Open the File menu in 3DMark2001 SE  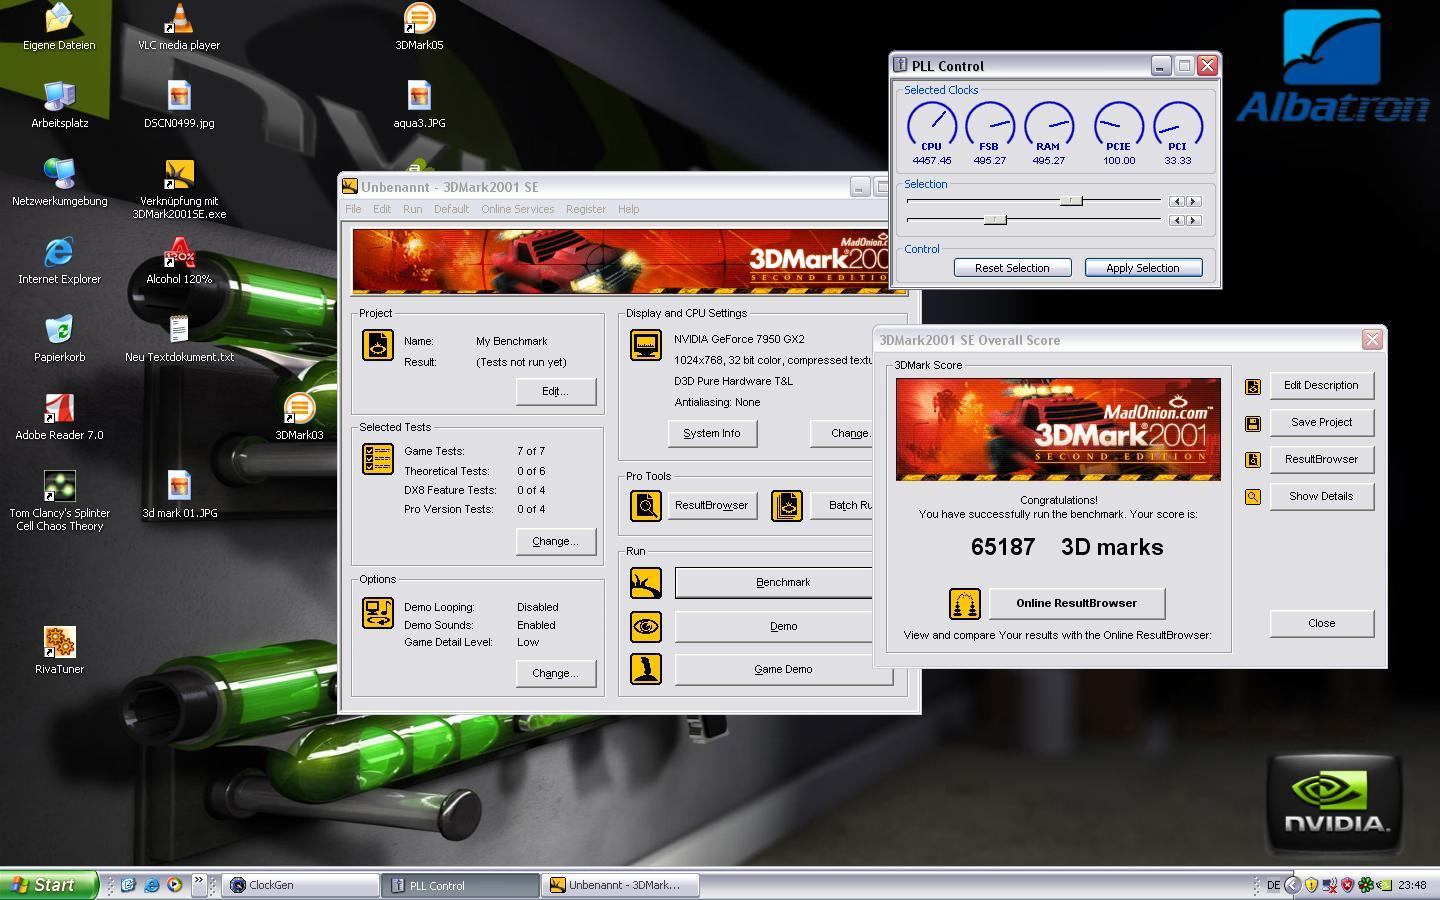click(353, 209)
